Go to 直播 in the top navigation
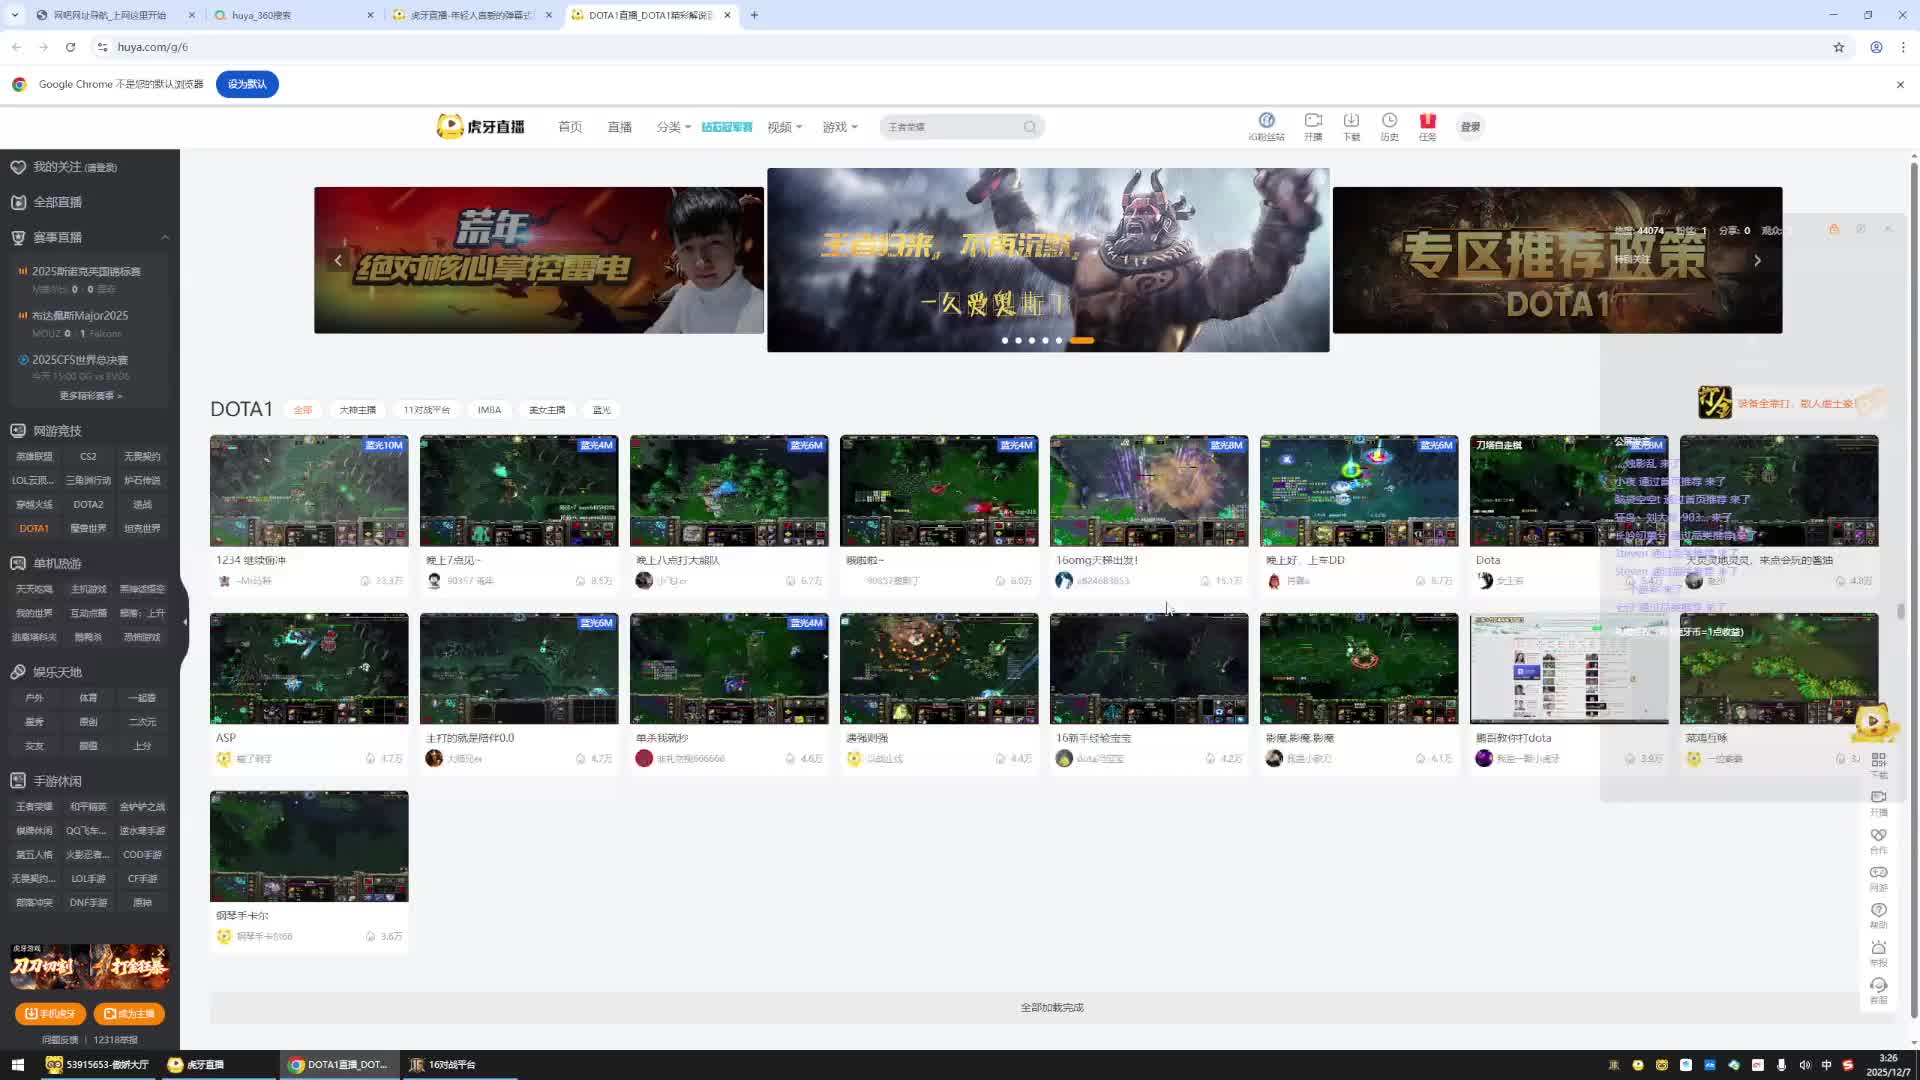 [x=619, y=127]
